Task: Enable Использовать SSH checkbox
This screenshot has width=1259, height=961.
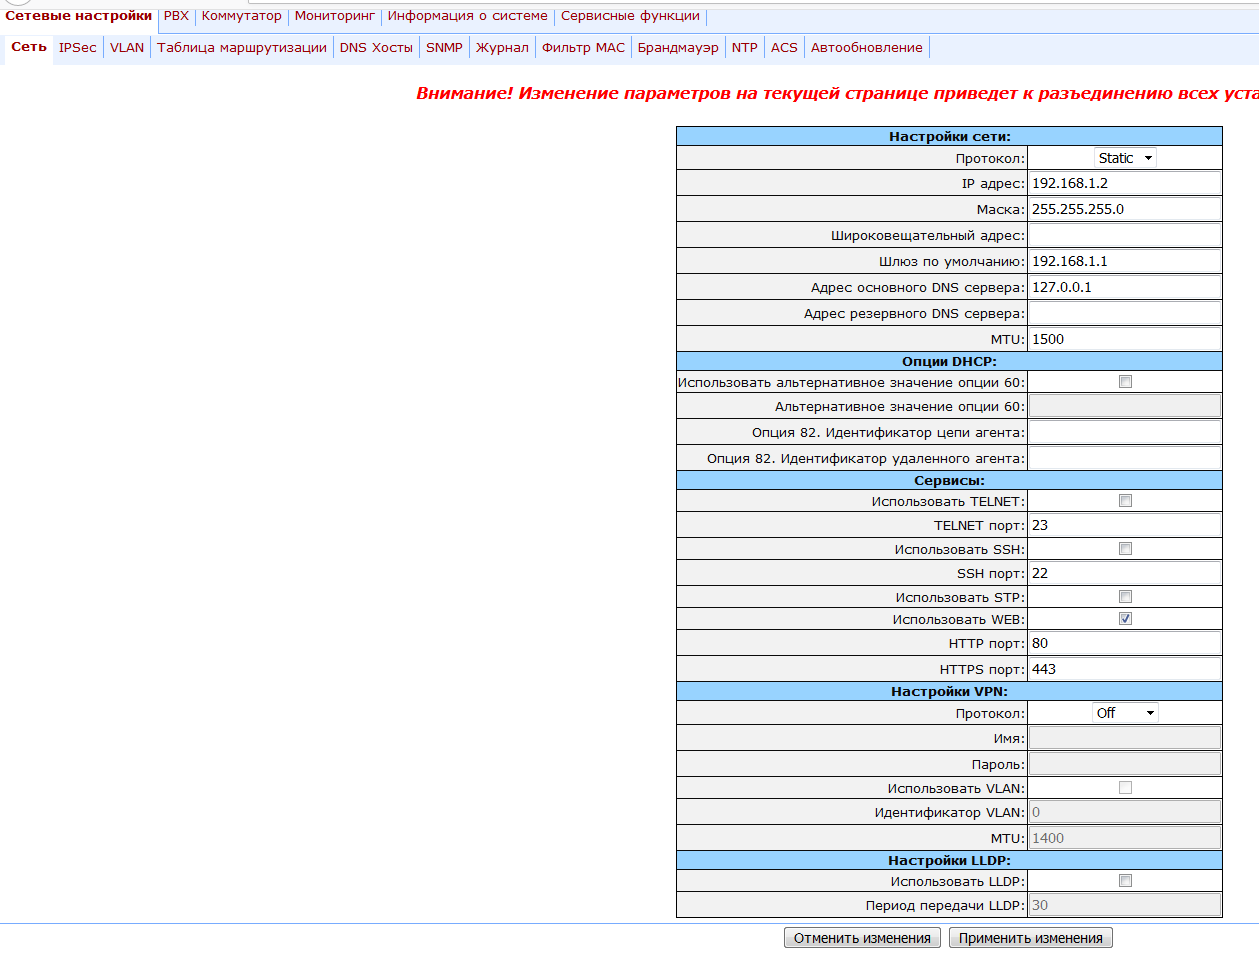Action: point(1125,549)
